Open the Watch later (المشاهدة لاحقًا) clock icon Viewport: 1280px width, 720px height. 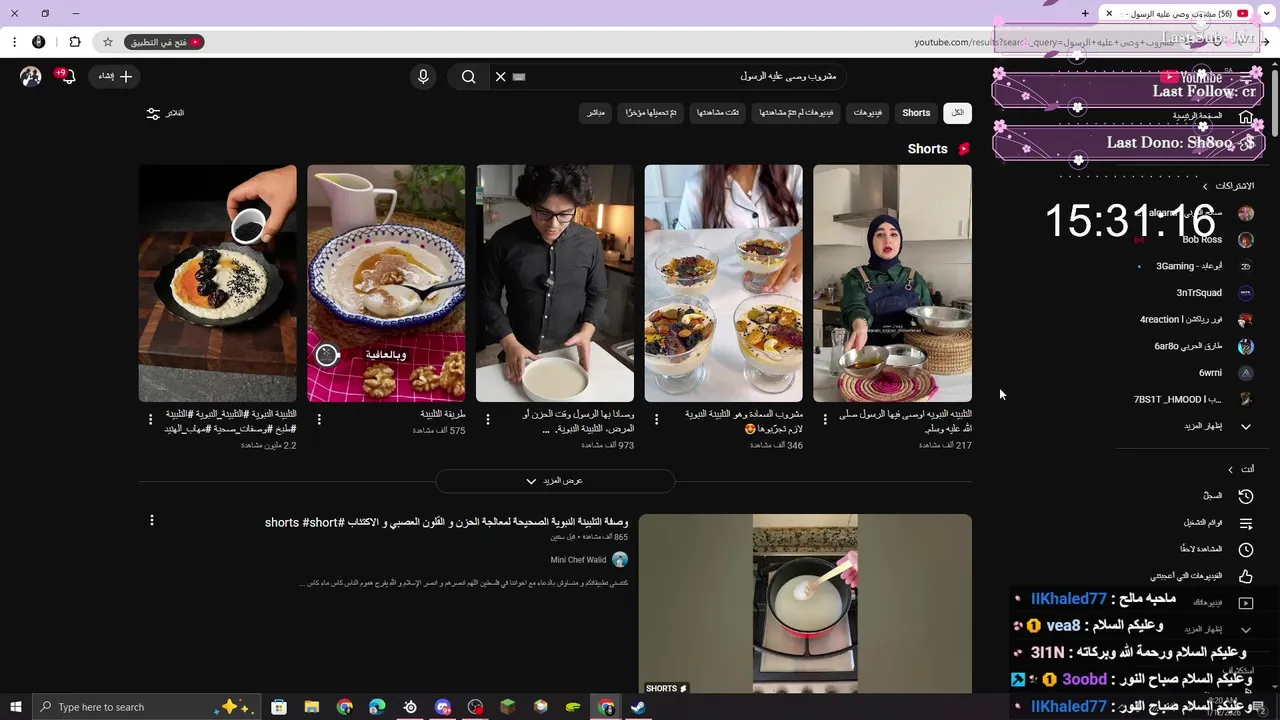pyautogui.click(x=1246, y=550)
